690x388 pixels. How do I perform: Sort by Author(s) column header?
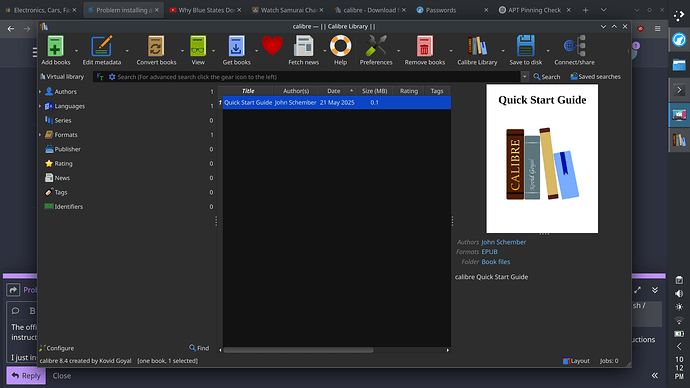(x=296, y=91)
